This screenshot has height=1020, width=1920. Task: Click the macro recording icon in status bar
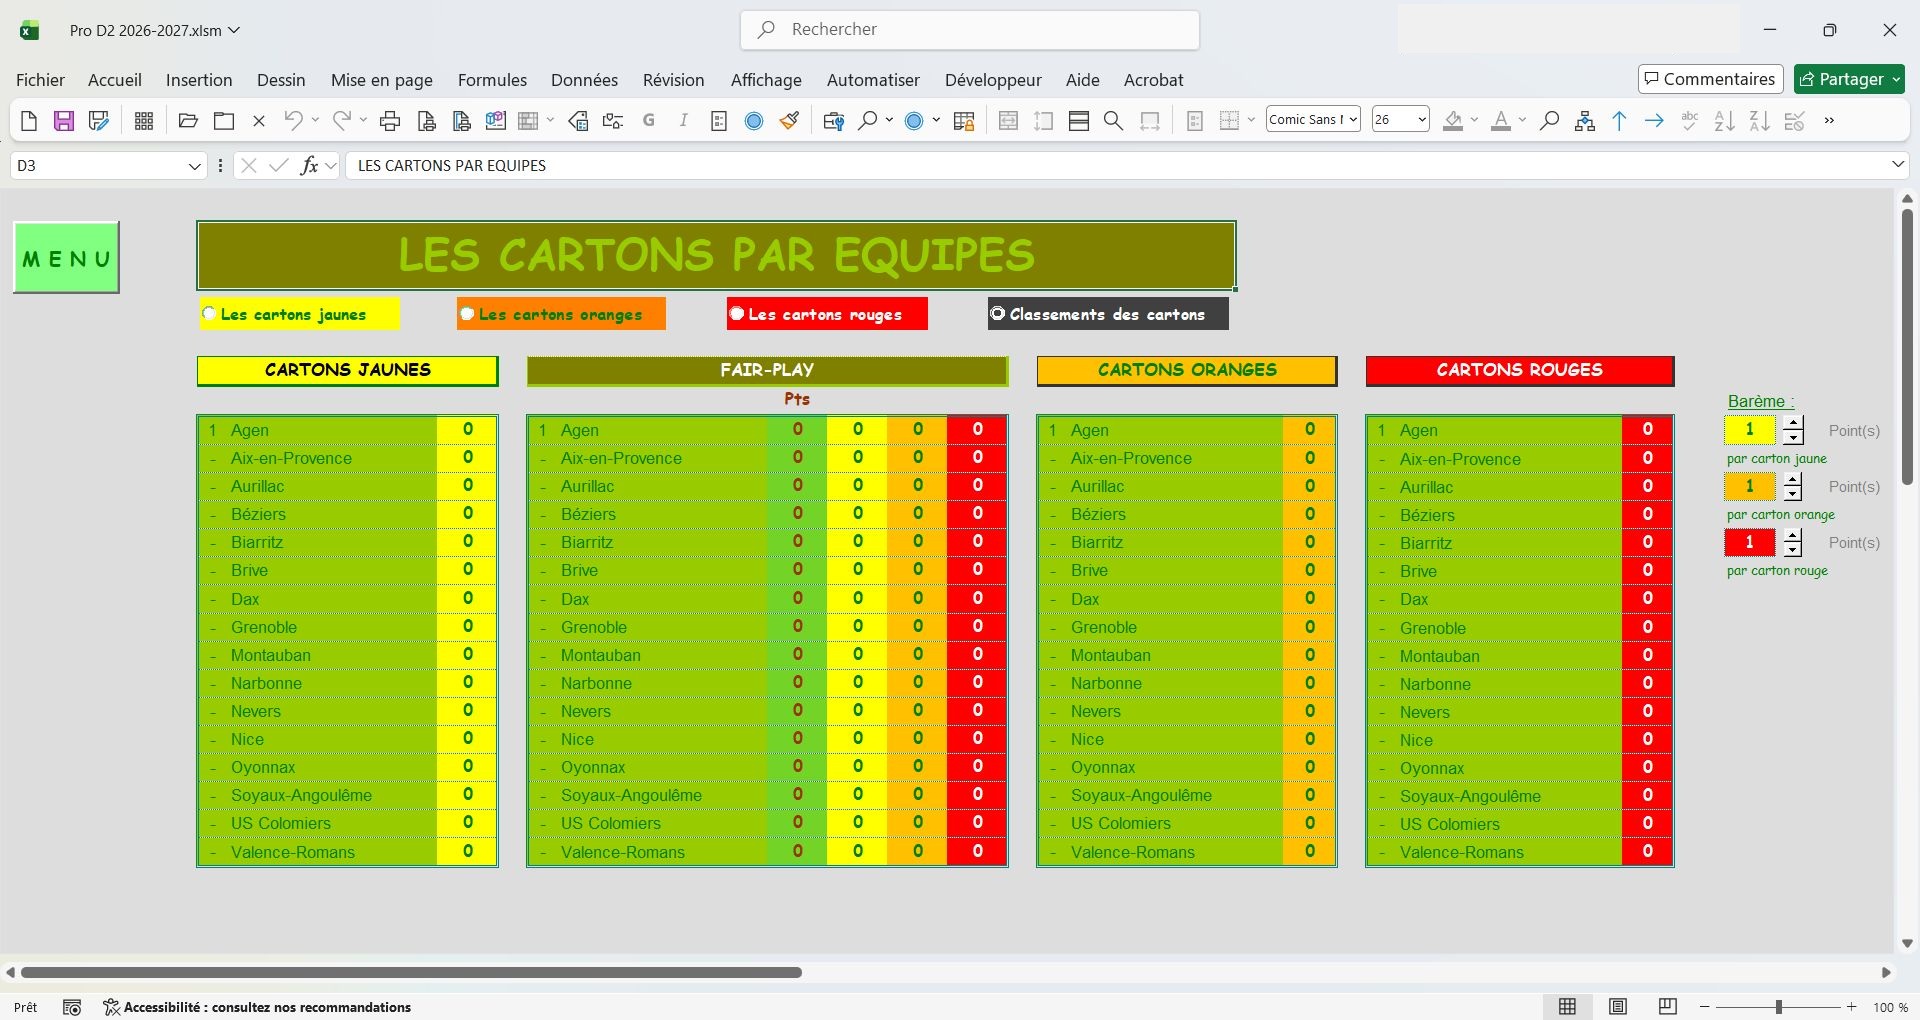coord(72,1007)
